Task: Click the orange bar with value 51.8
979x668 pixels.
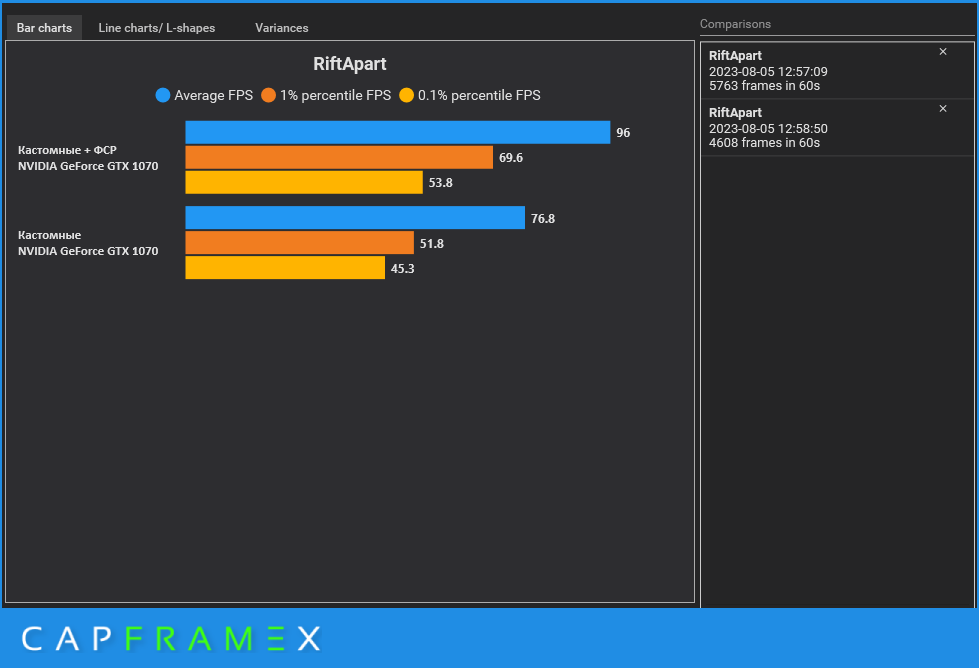Action: pos(300,243)
